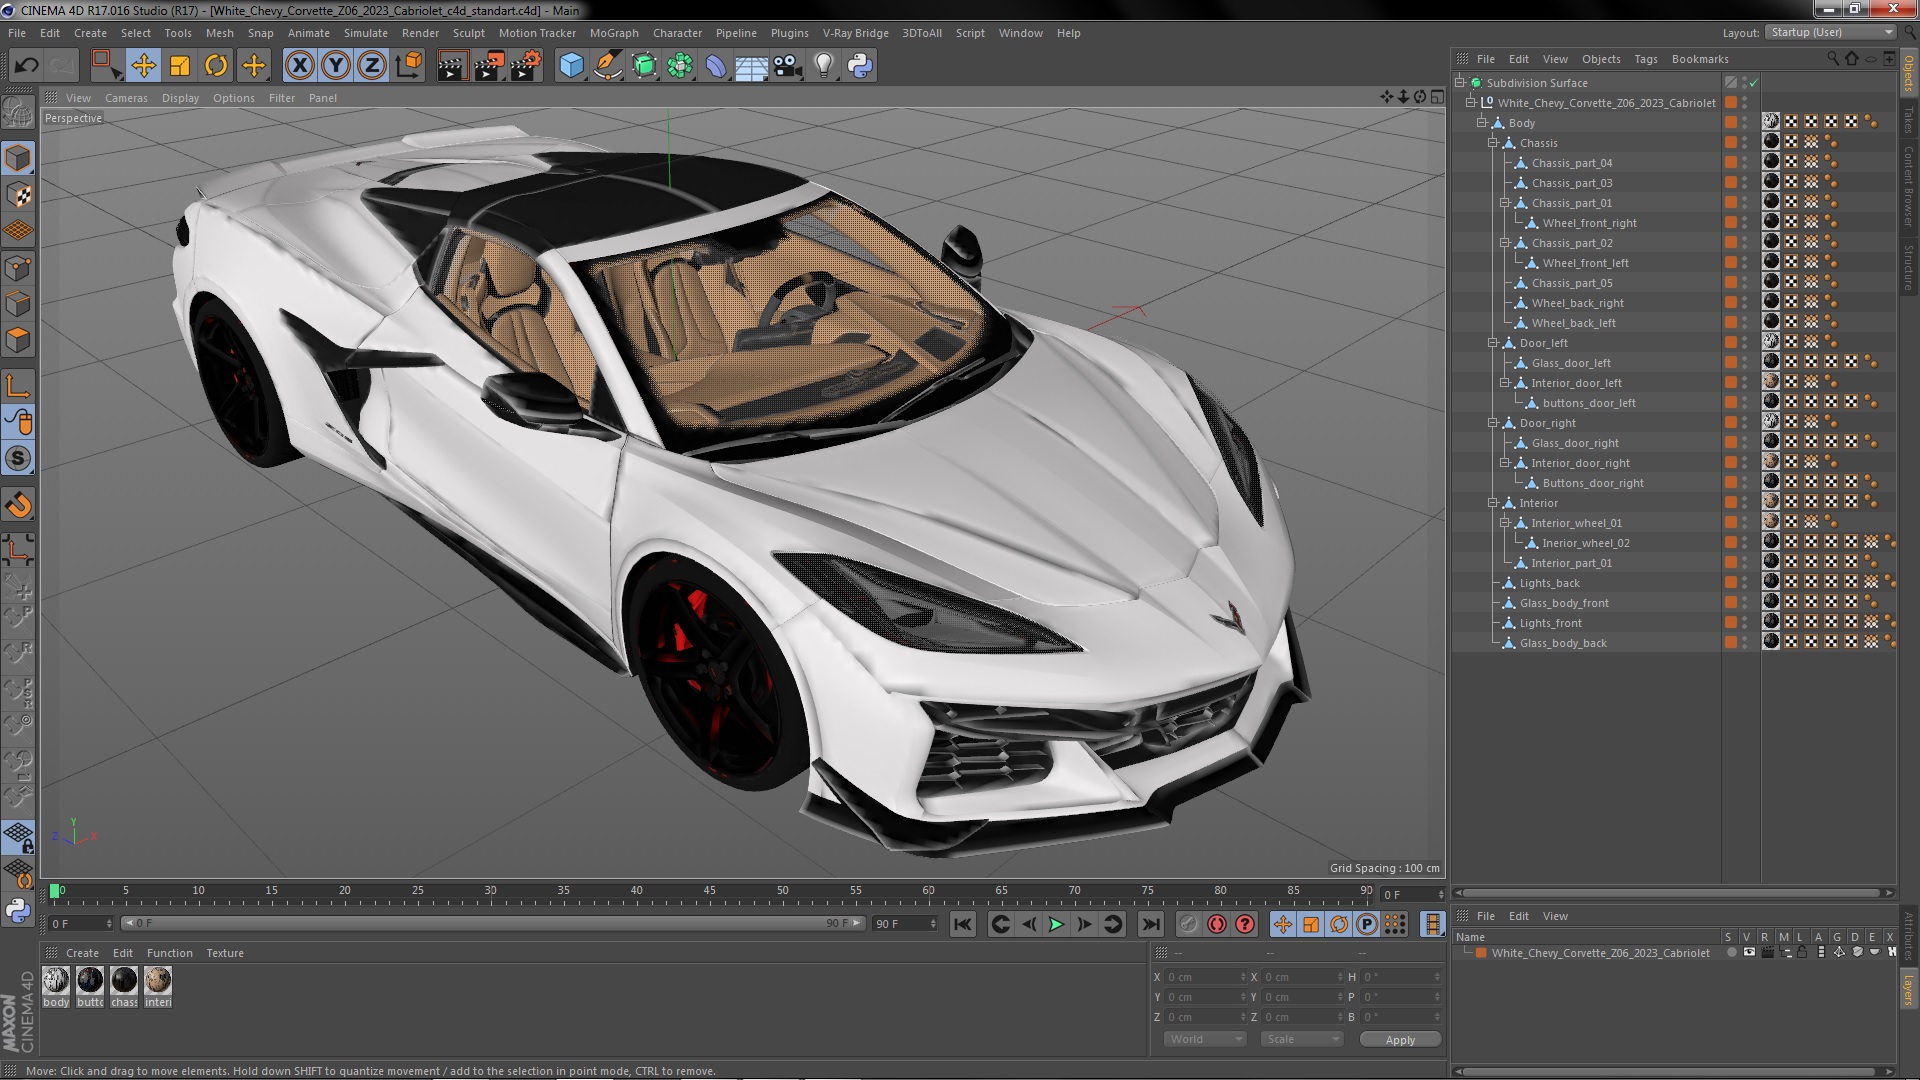
Task: Toggle the Enable Snap icon
Action: pos(18,505)
